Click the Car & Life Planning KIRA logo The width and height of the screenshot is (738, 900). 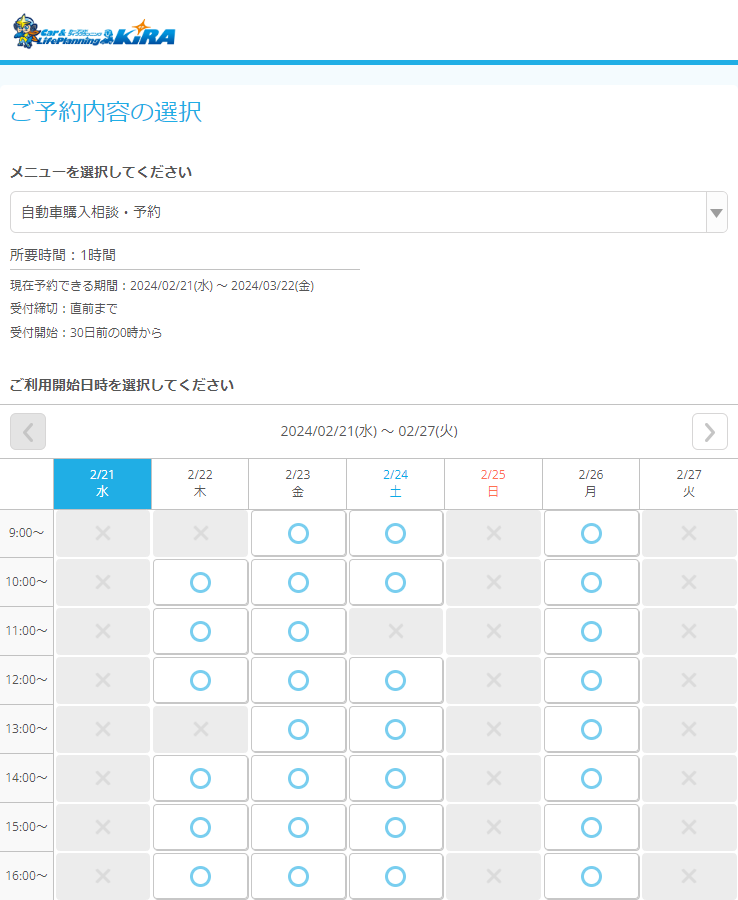tap(94, 33)
